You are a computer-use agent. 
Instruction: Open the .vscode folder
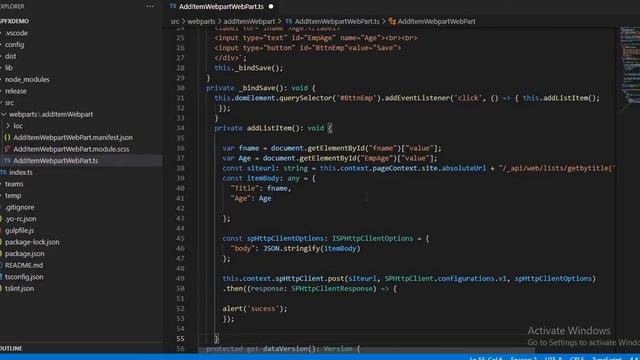click(16, 33)
